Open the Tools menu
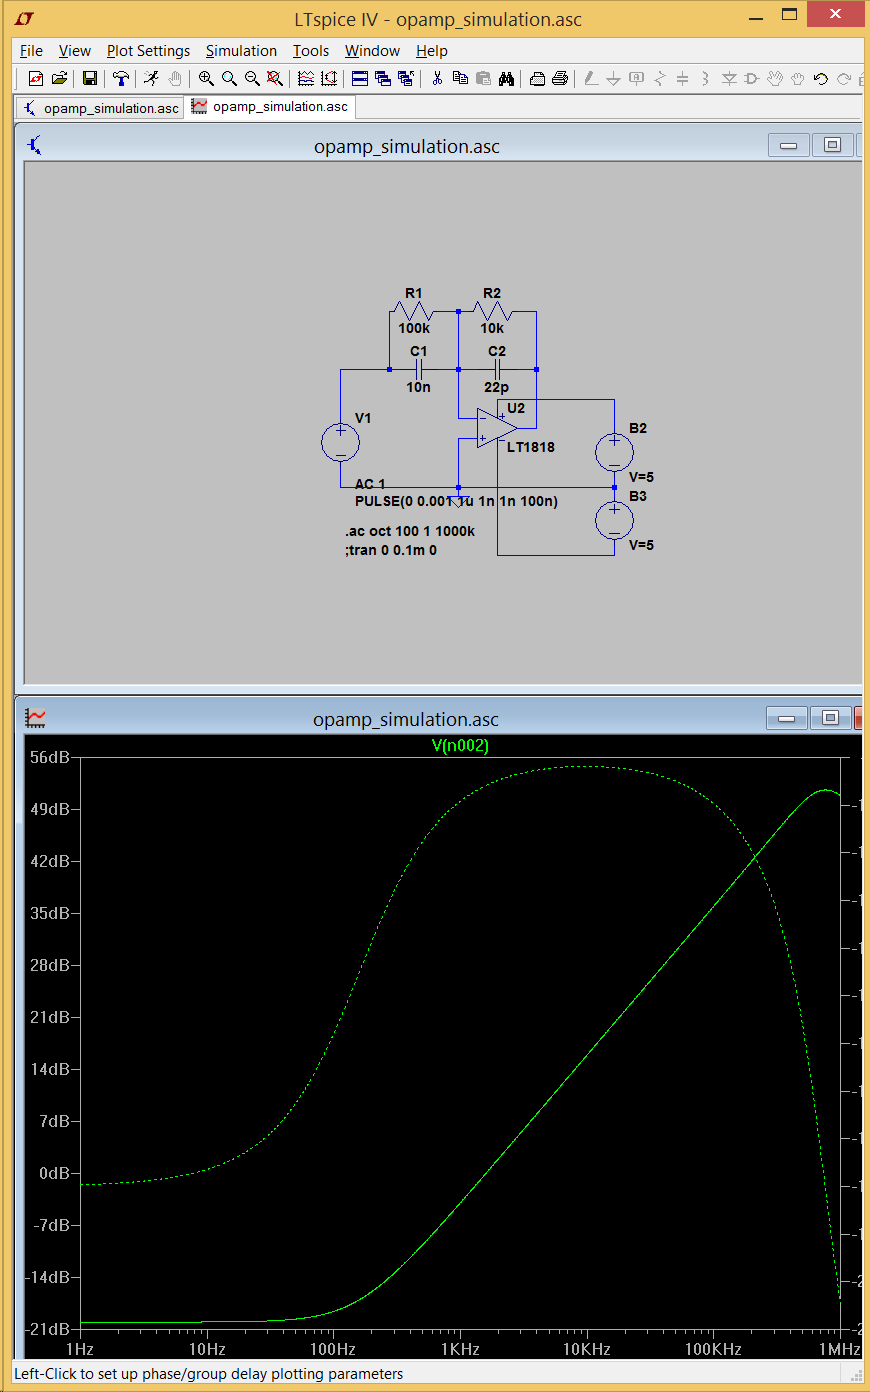 tap(310, 51)
